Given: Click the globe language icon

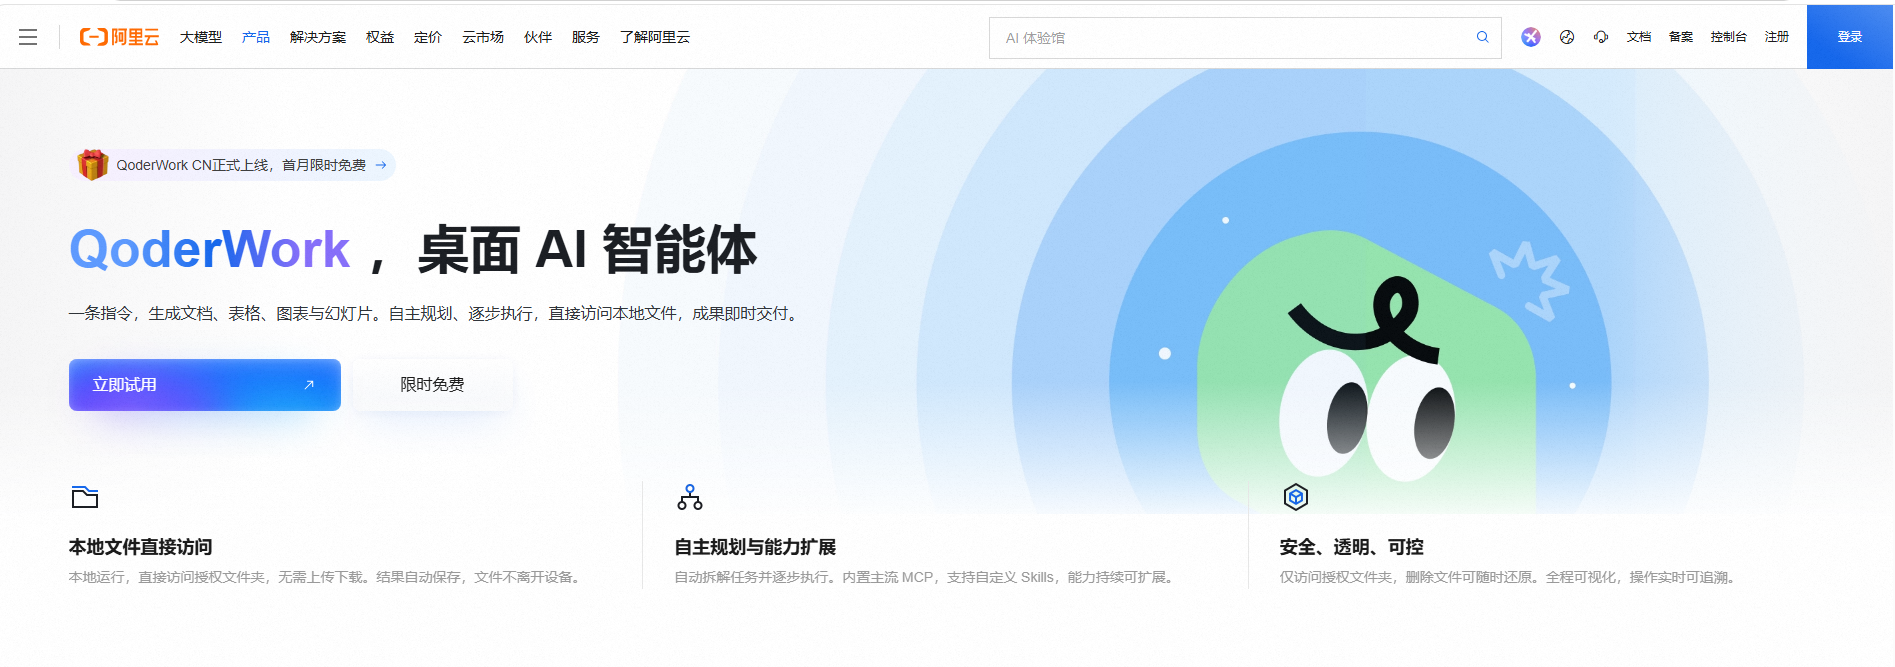Looking at the screenshot, I should pyautogui.click(x=1567, y=37).
